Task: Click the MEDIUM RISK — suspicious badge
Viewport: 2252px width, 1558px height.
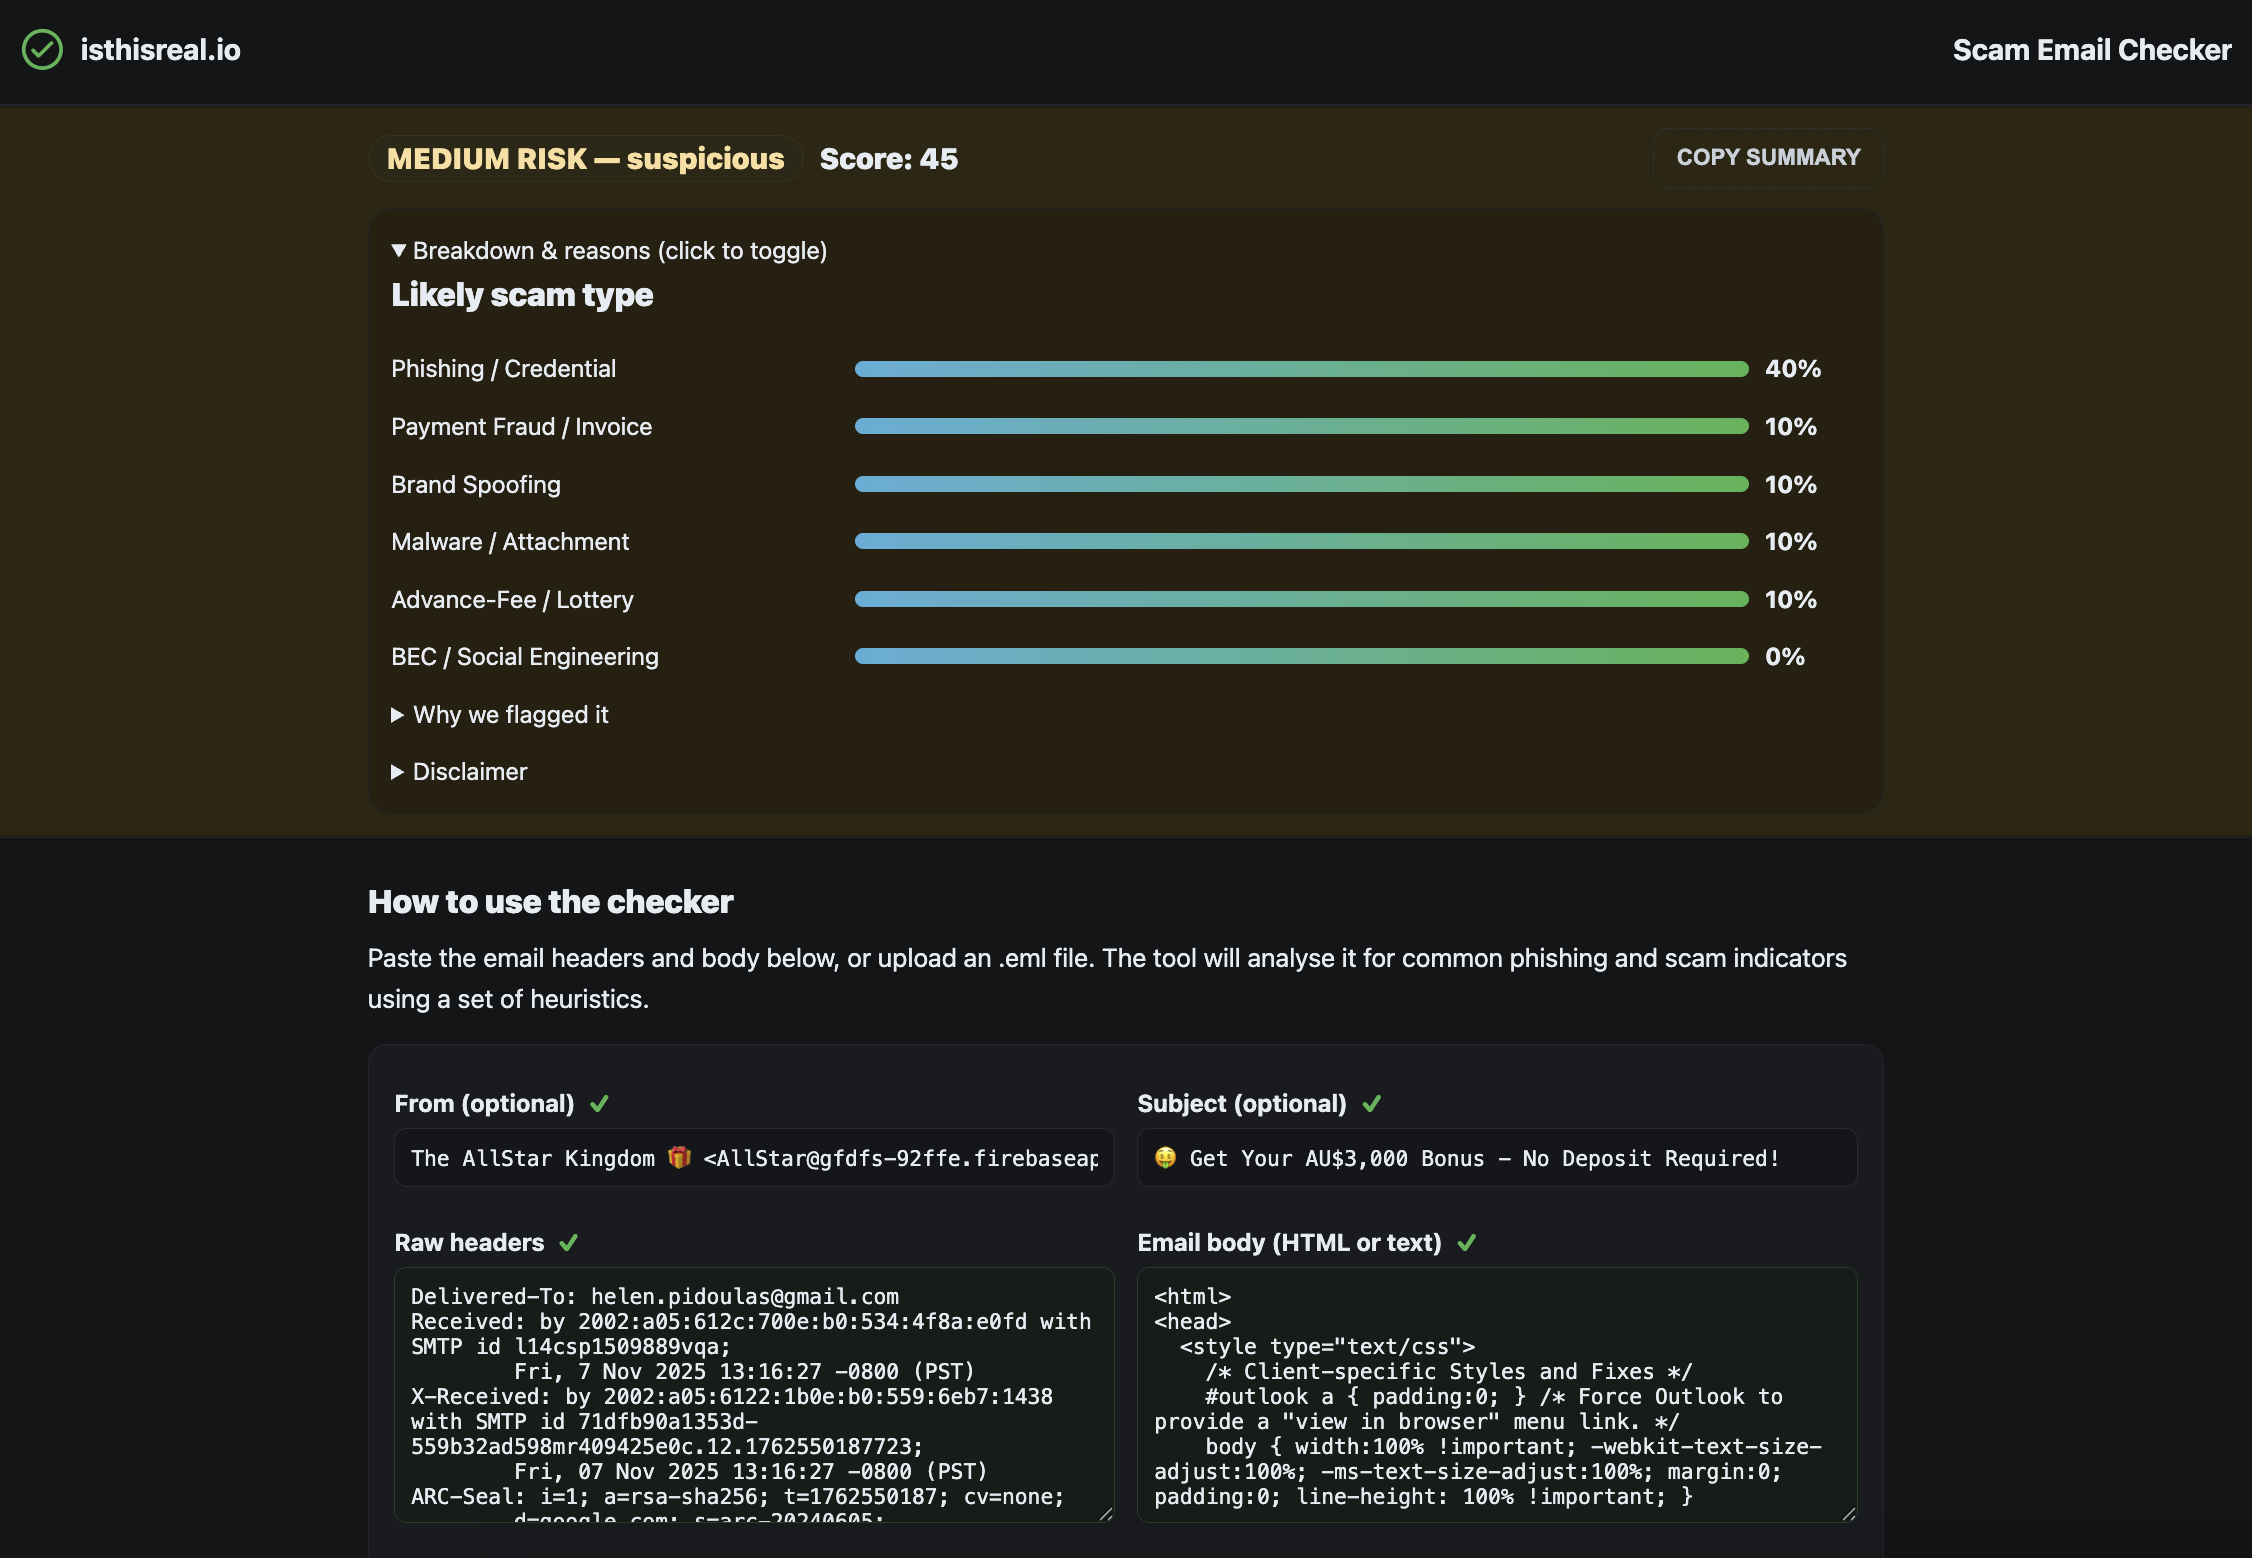Action: point(585,159)
